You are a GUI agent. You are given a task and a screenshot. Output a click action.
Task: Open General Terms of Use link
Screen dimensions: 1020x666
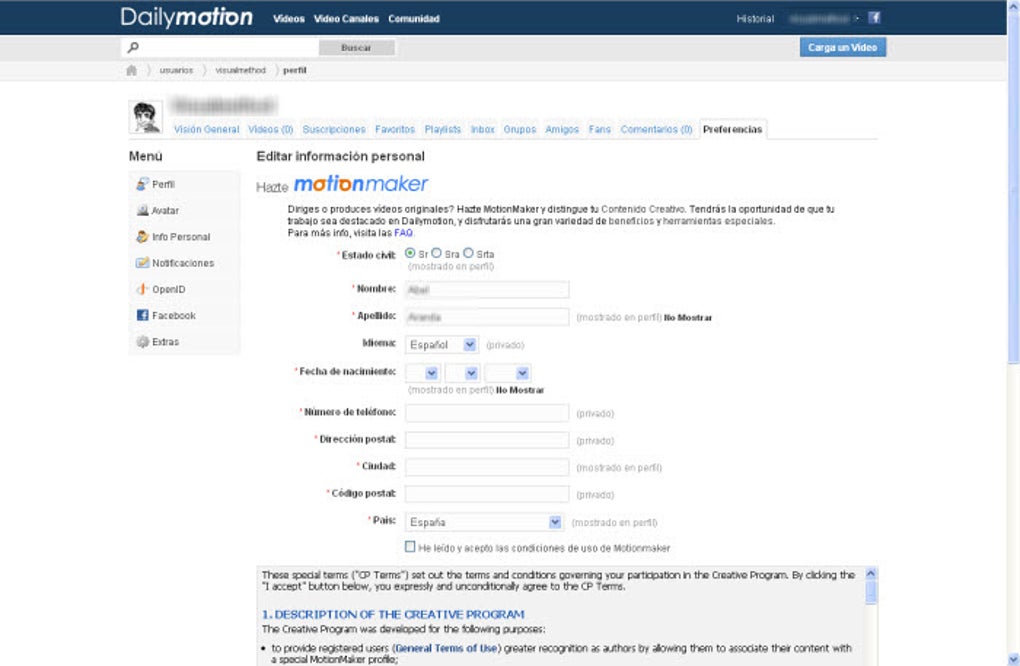coord(446,648)
